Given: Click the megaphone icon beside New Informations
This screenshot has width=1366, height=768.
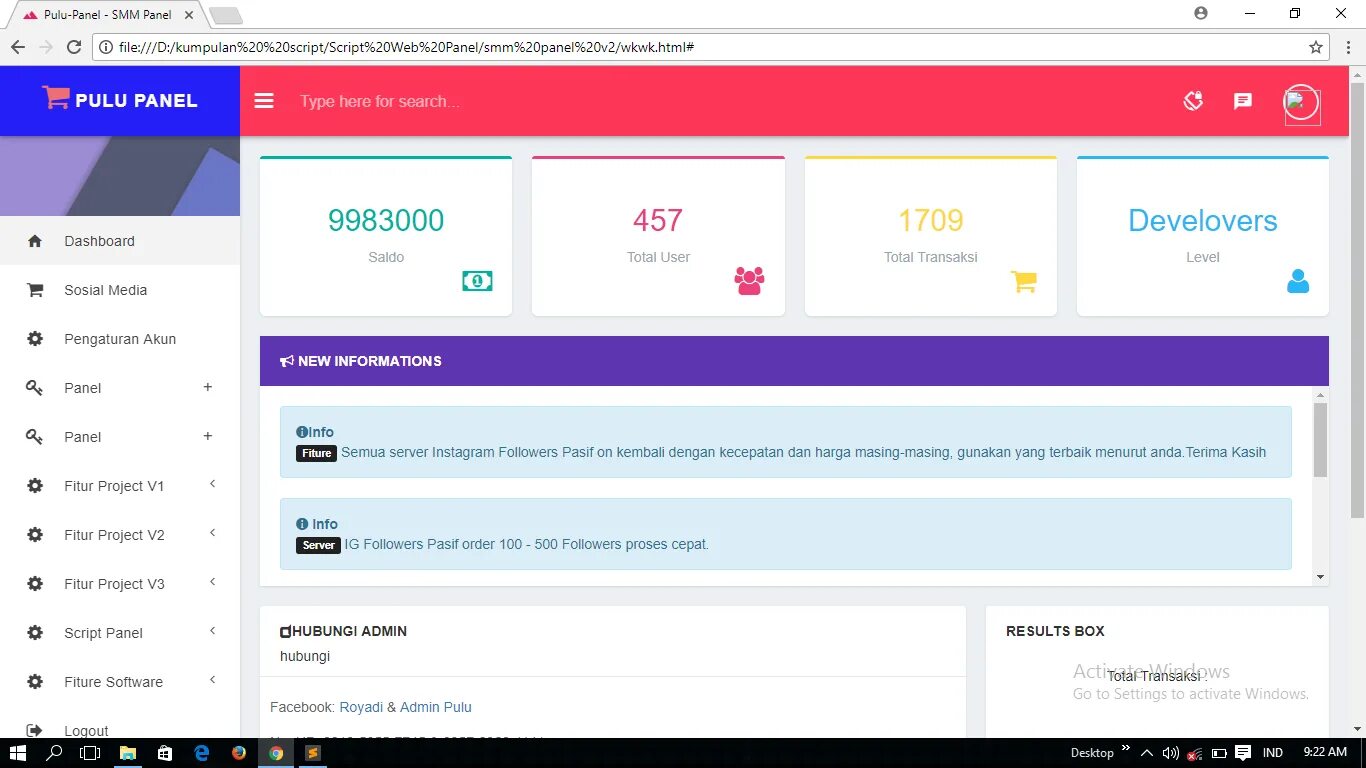Looking at the screenshot, I should pyautogui.click(x=287, y=361).
